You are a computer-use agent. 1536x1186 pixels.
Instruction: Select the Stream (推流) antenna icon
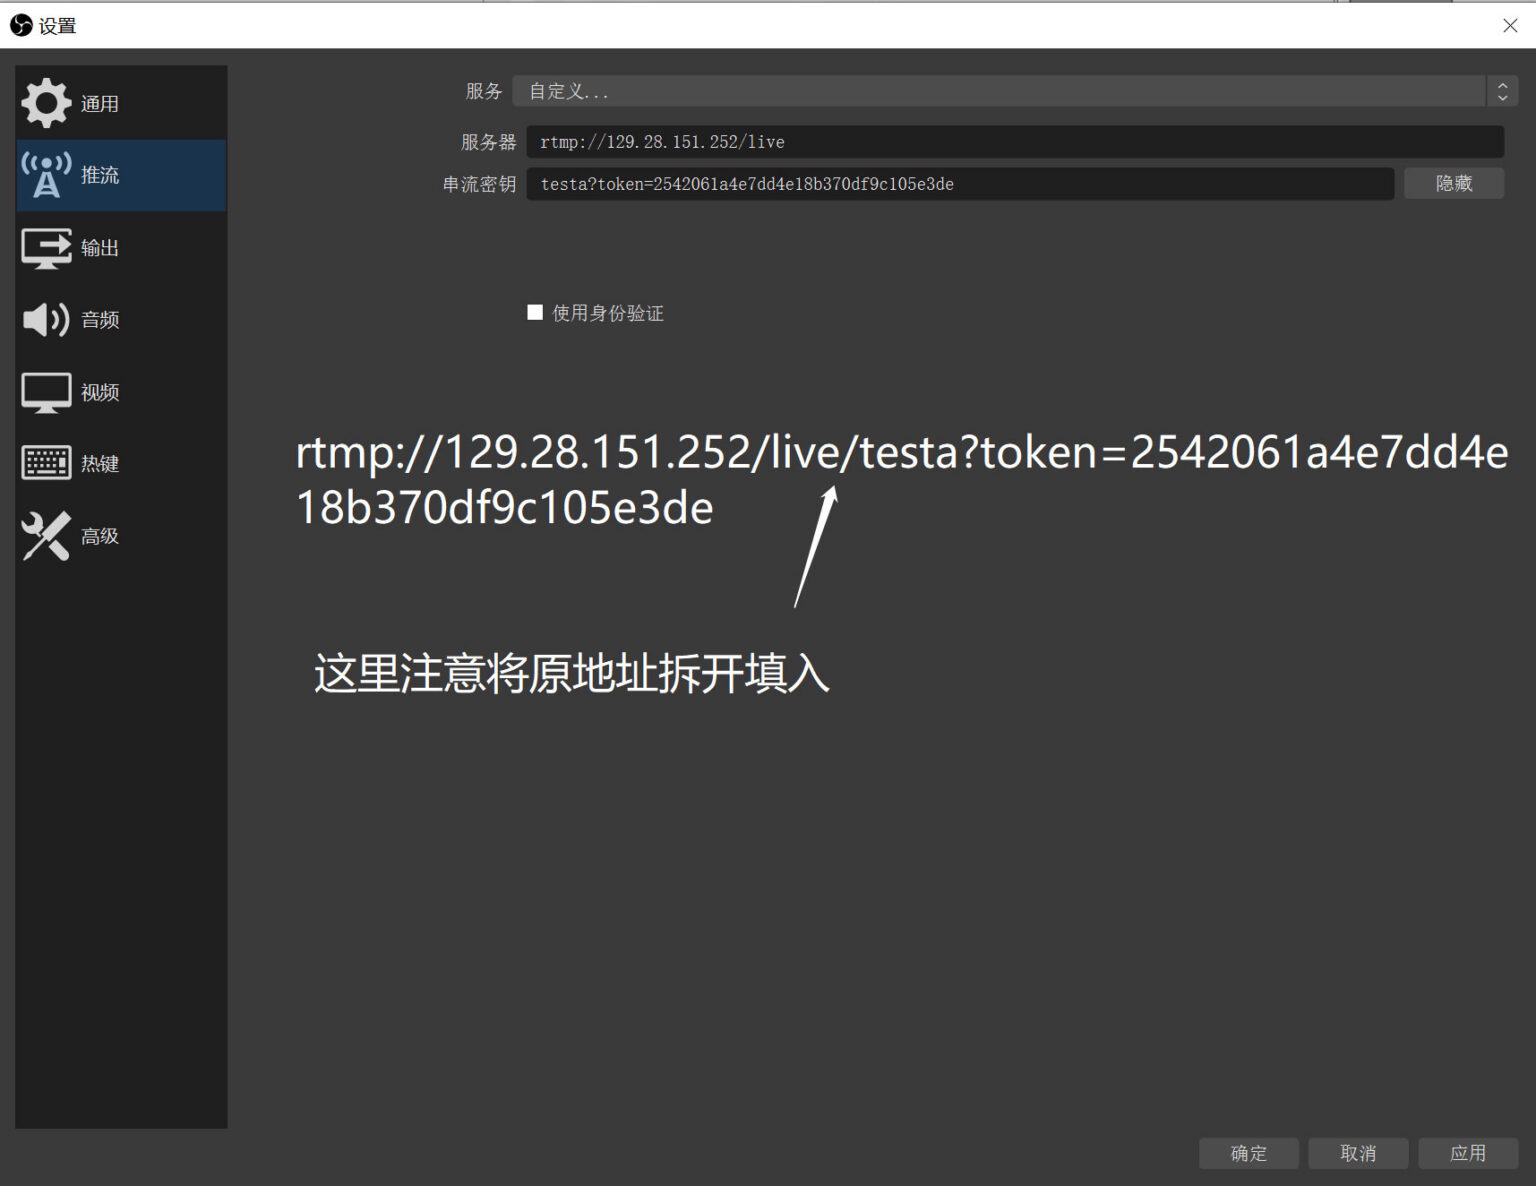pos(46,175)
